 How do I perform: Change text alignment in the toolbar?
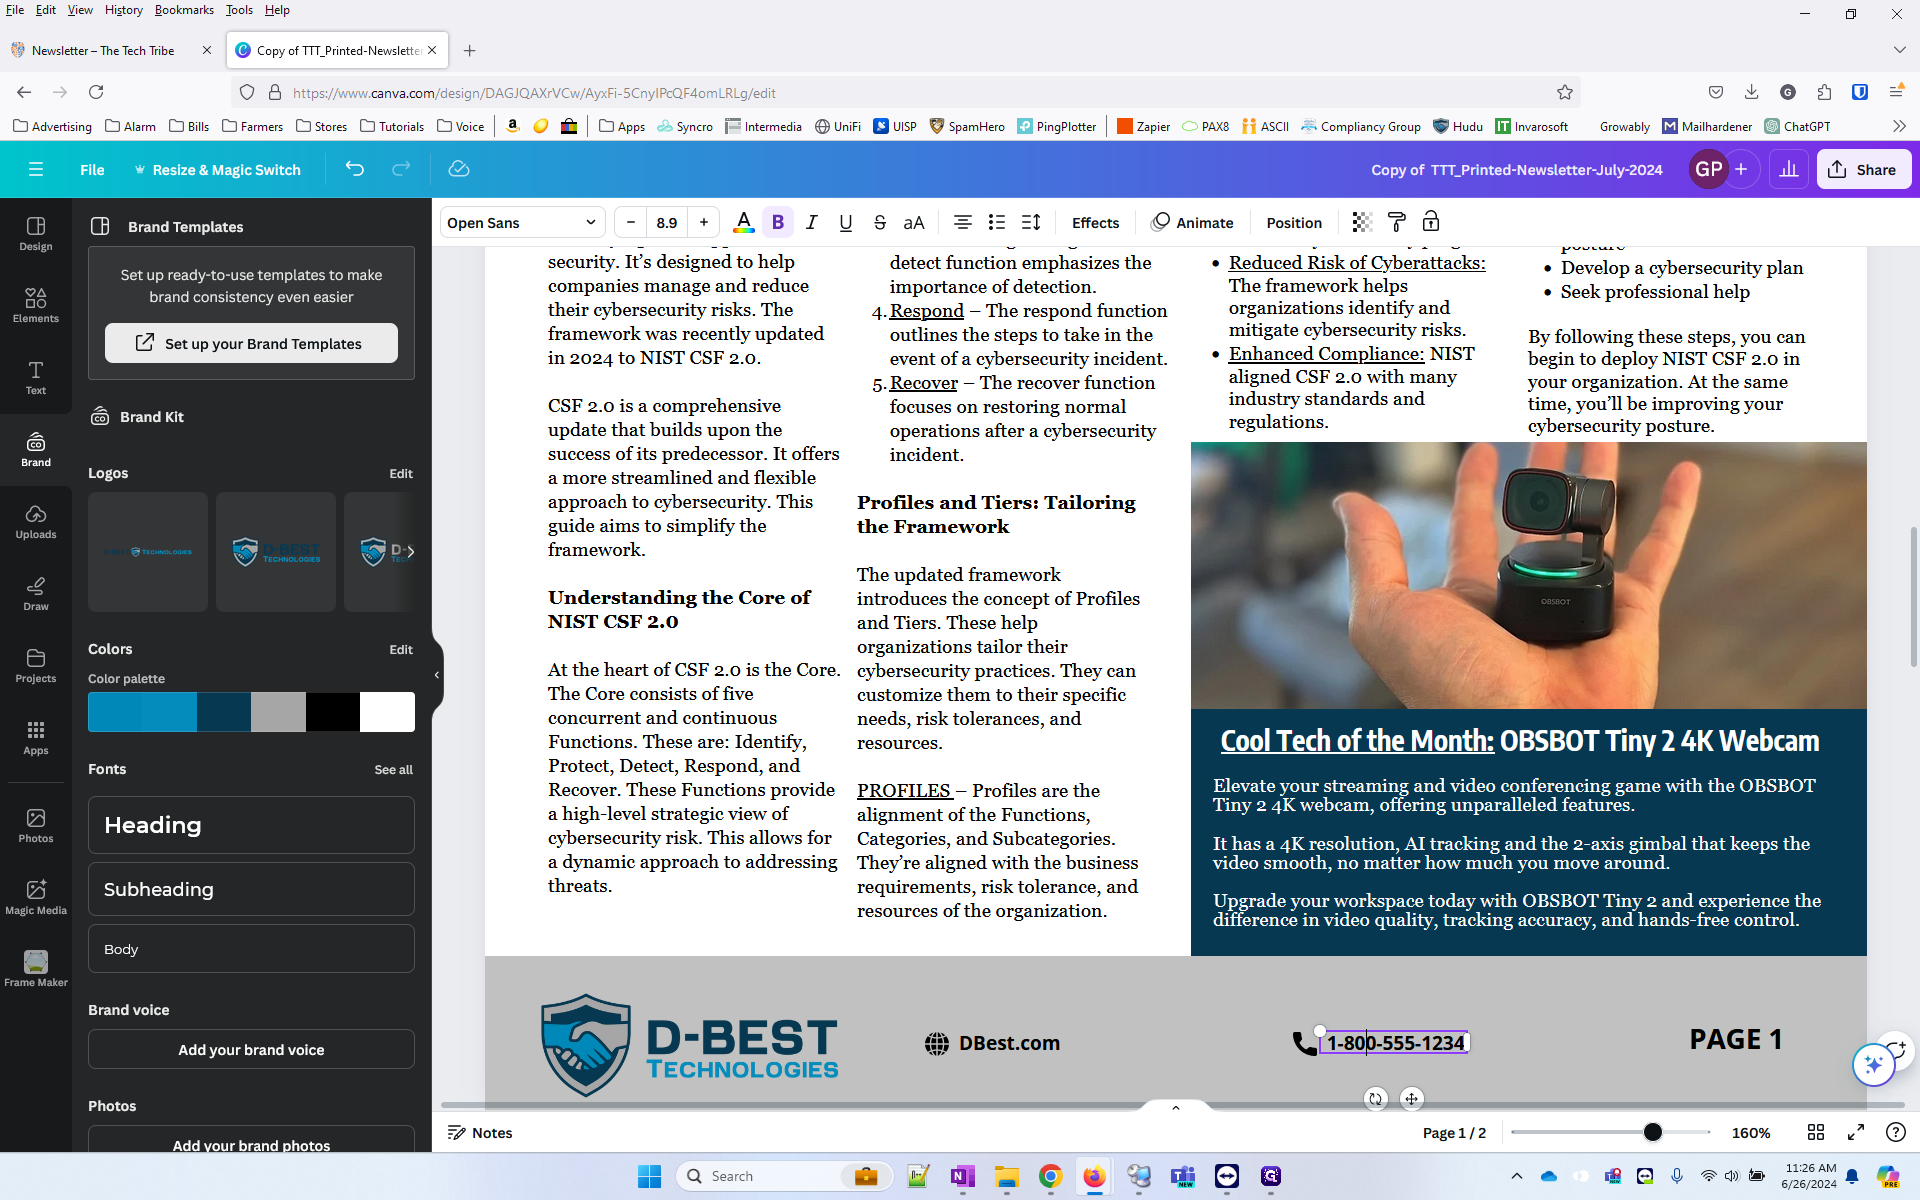(962, 222)
